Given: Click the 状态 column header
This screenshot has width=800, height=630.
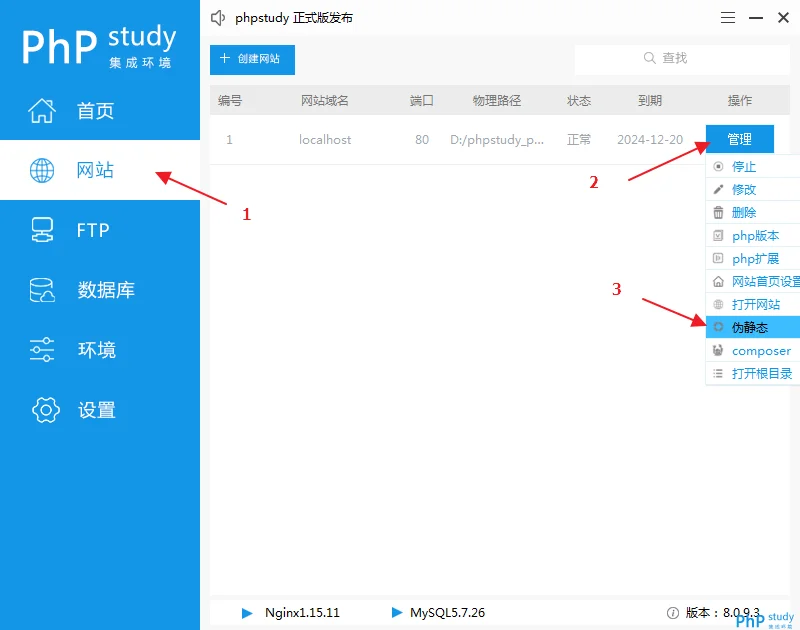Looking at the screenshot, I should 579,100.
